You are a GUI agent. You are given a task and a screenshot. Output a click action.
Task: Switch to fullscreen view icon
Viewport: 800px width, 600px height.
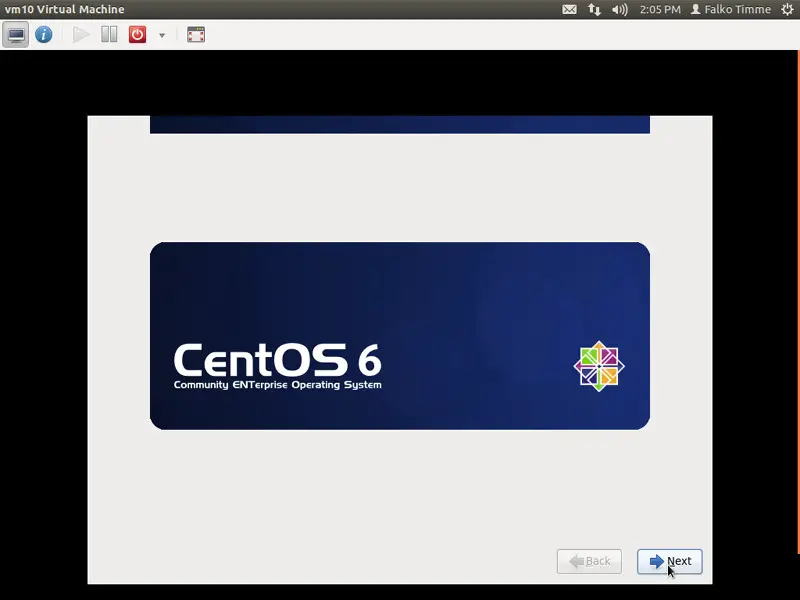[x=196, y=35]
